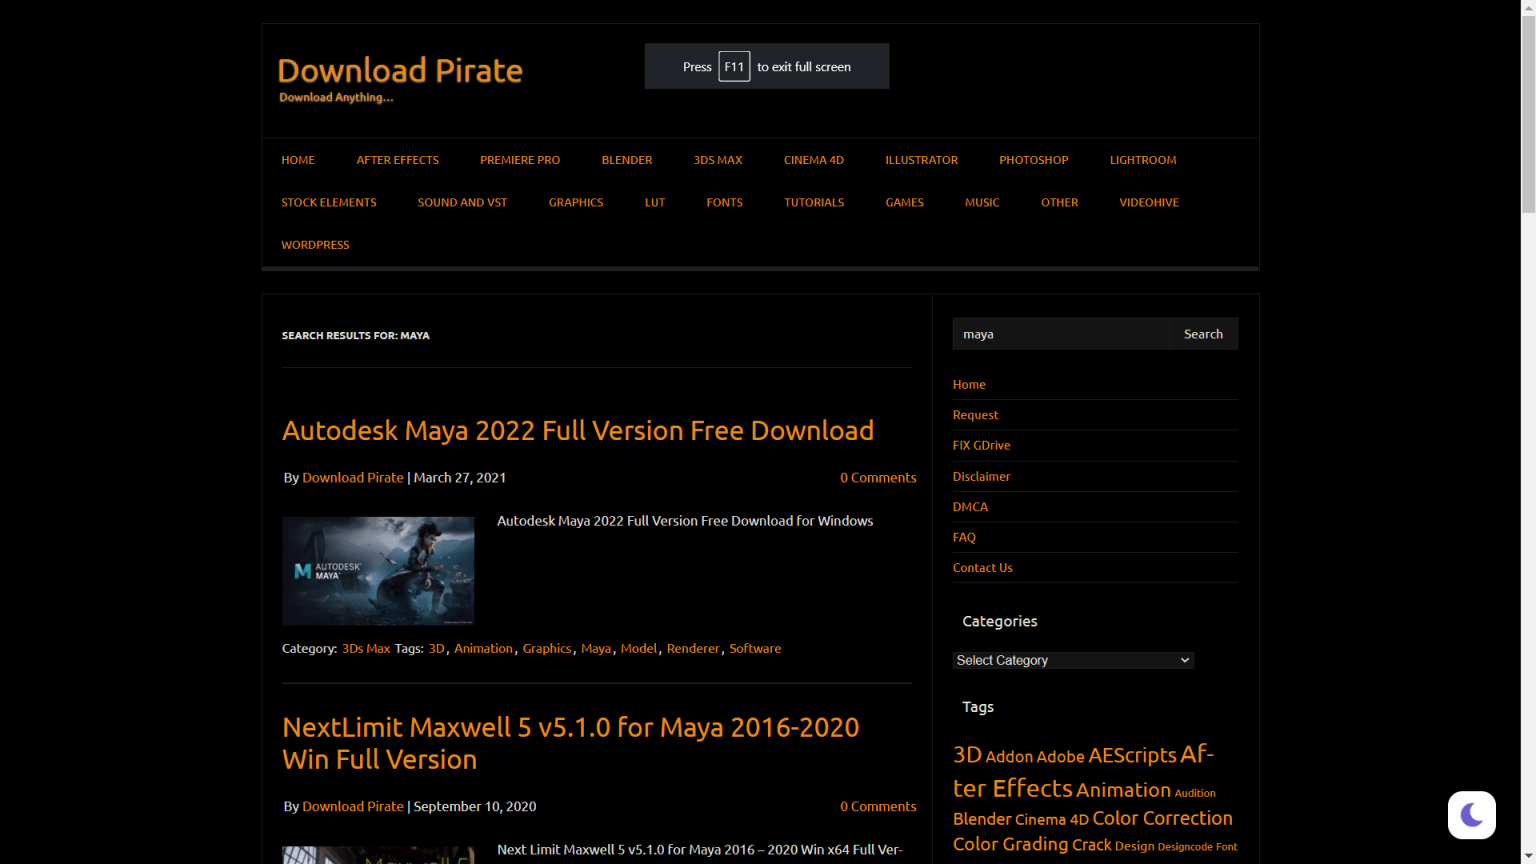This screenshot has width=1536, height=864.
Task: Click the Design tag in tag cloud
Action: [x=1134, y=846]
